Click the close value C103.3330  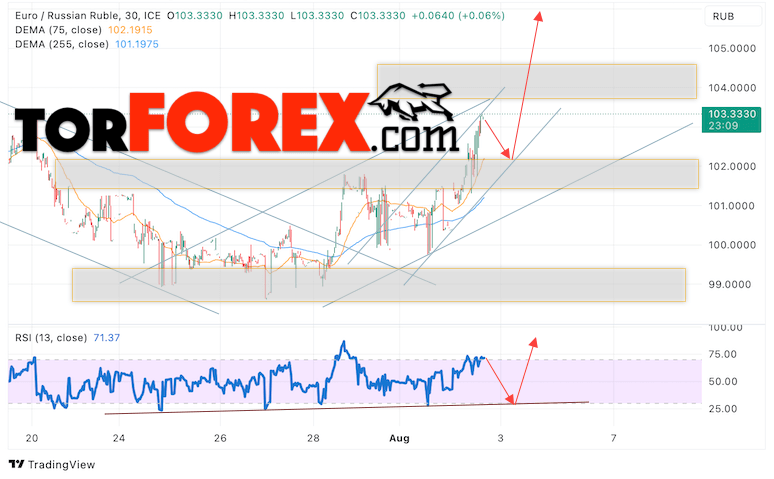(378, 16)
